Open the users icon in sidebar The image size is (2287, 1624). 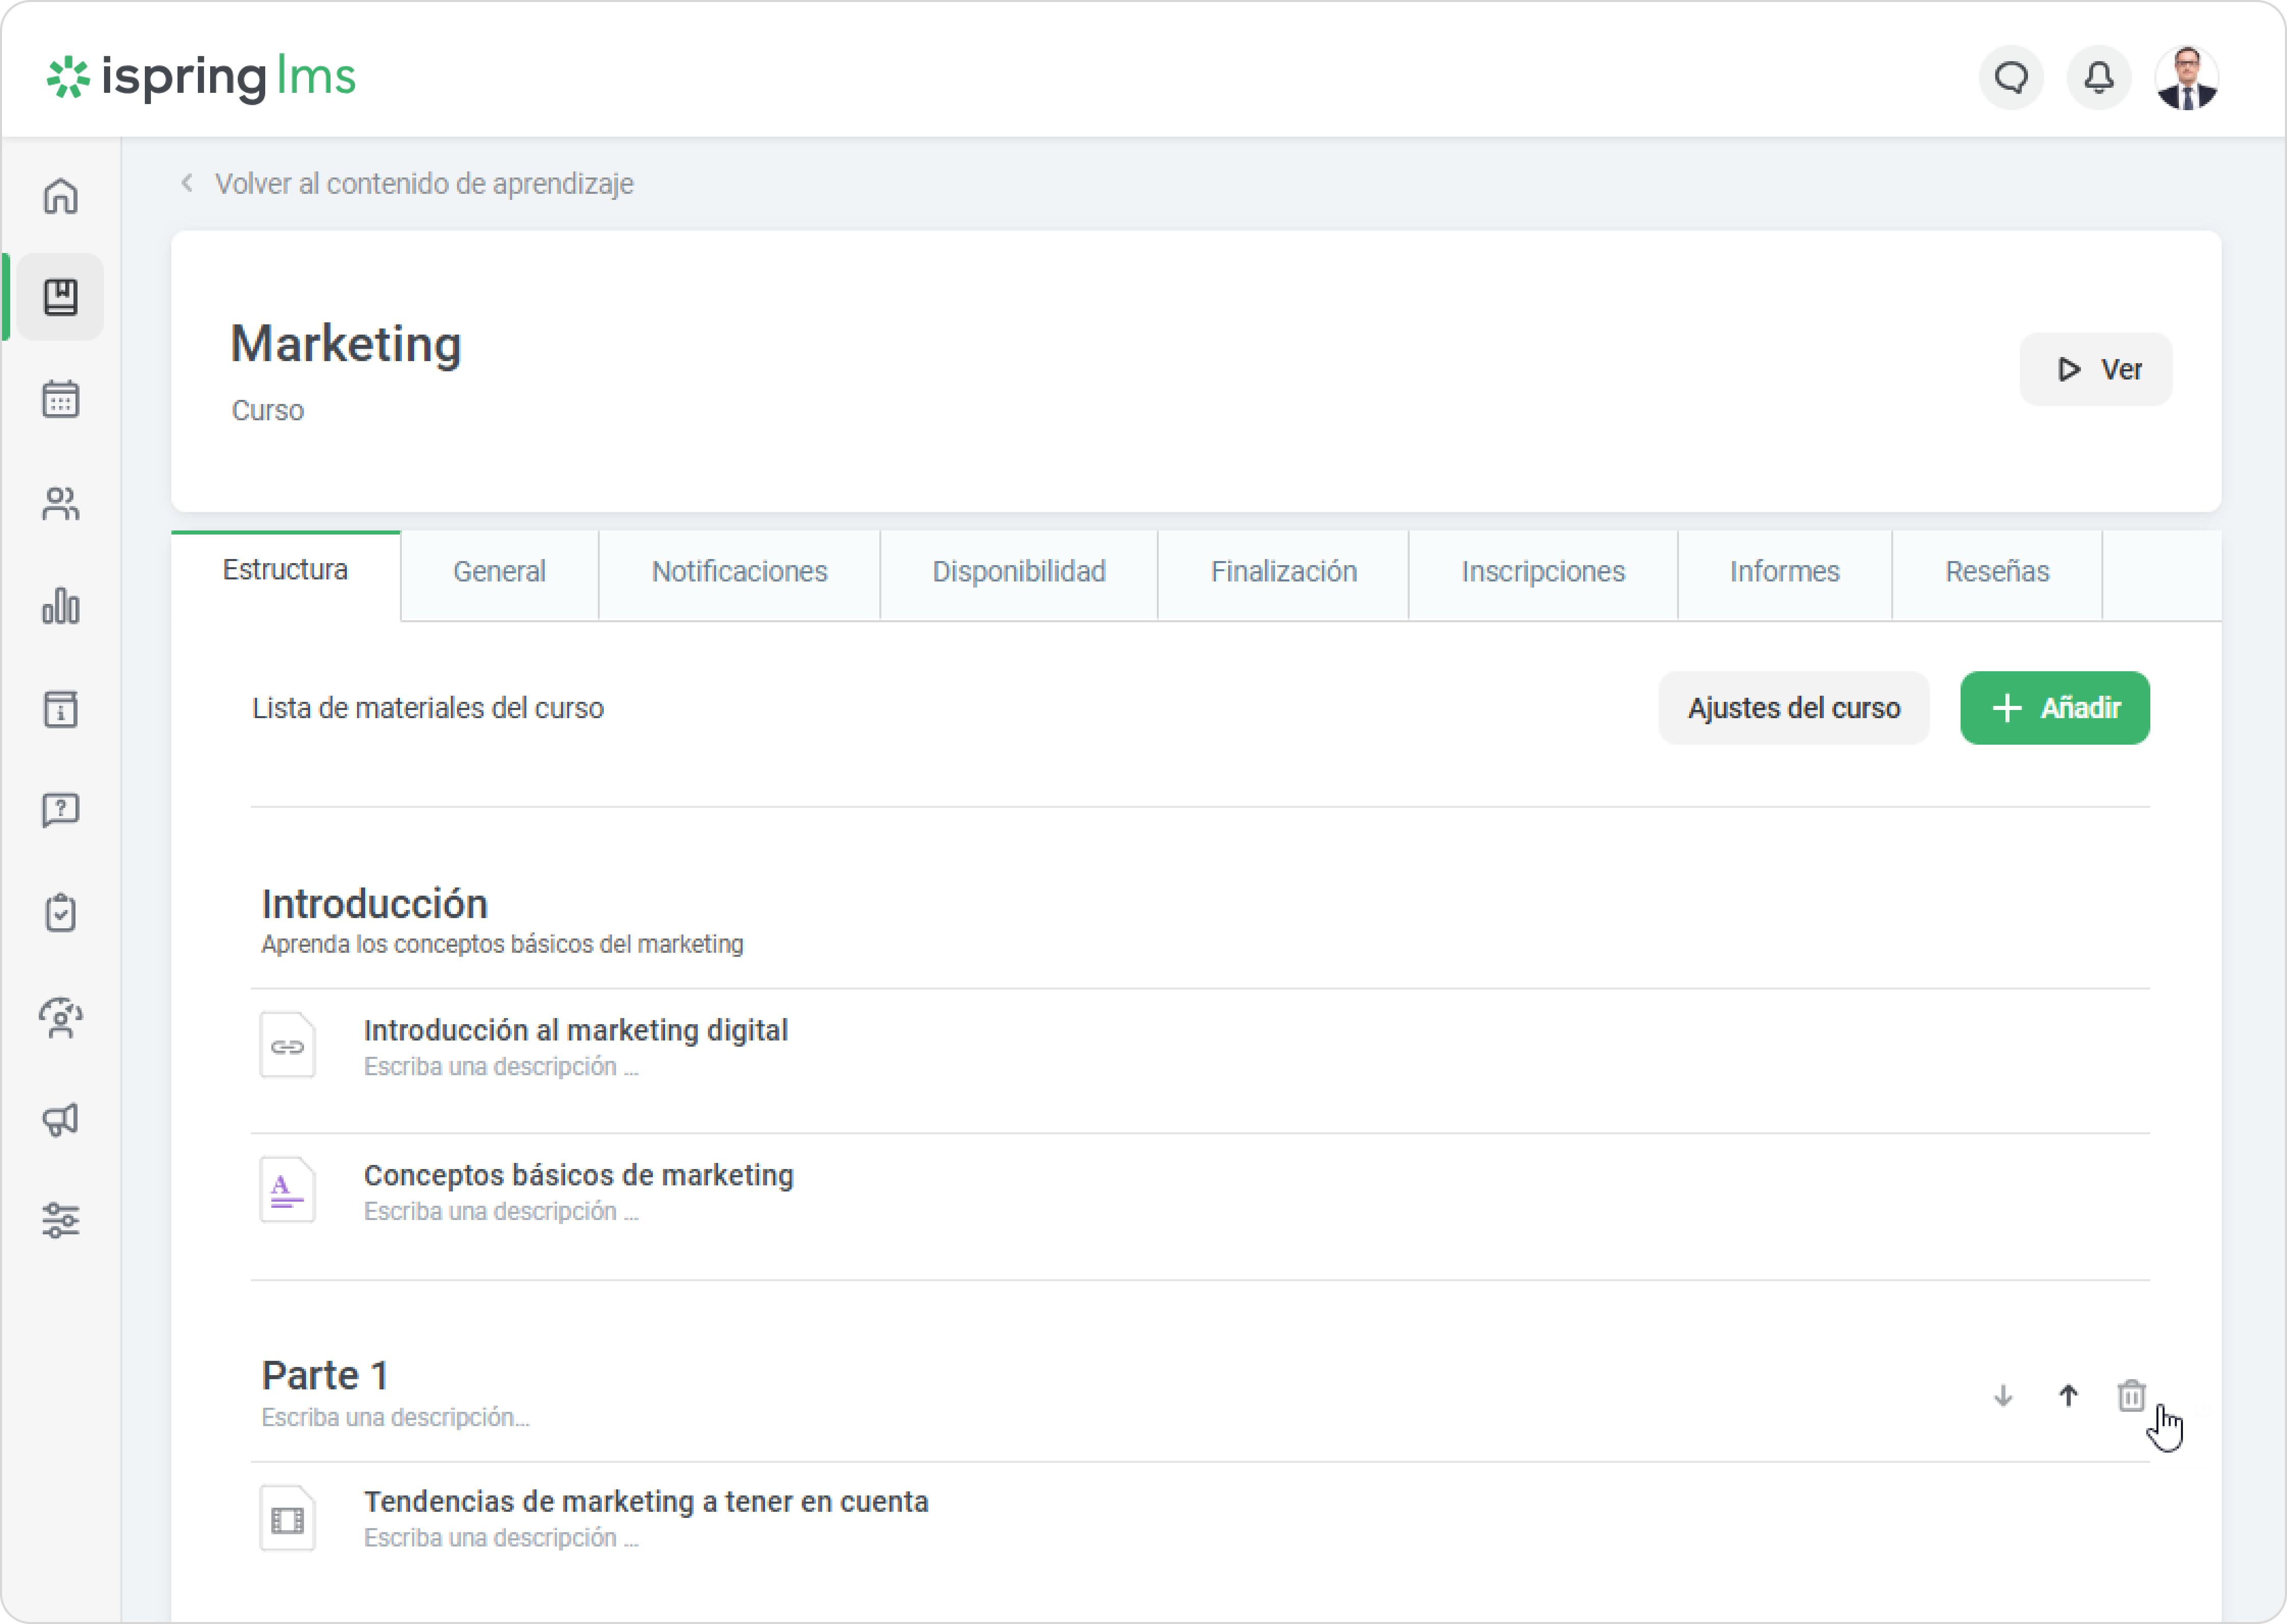[61, 503]
